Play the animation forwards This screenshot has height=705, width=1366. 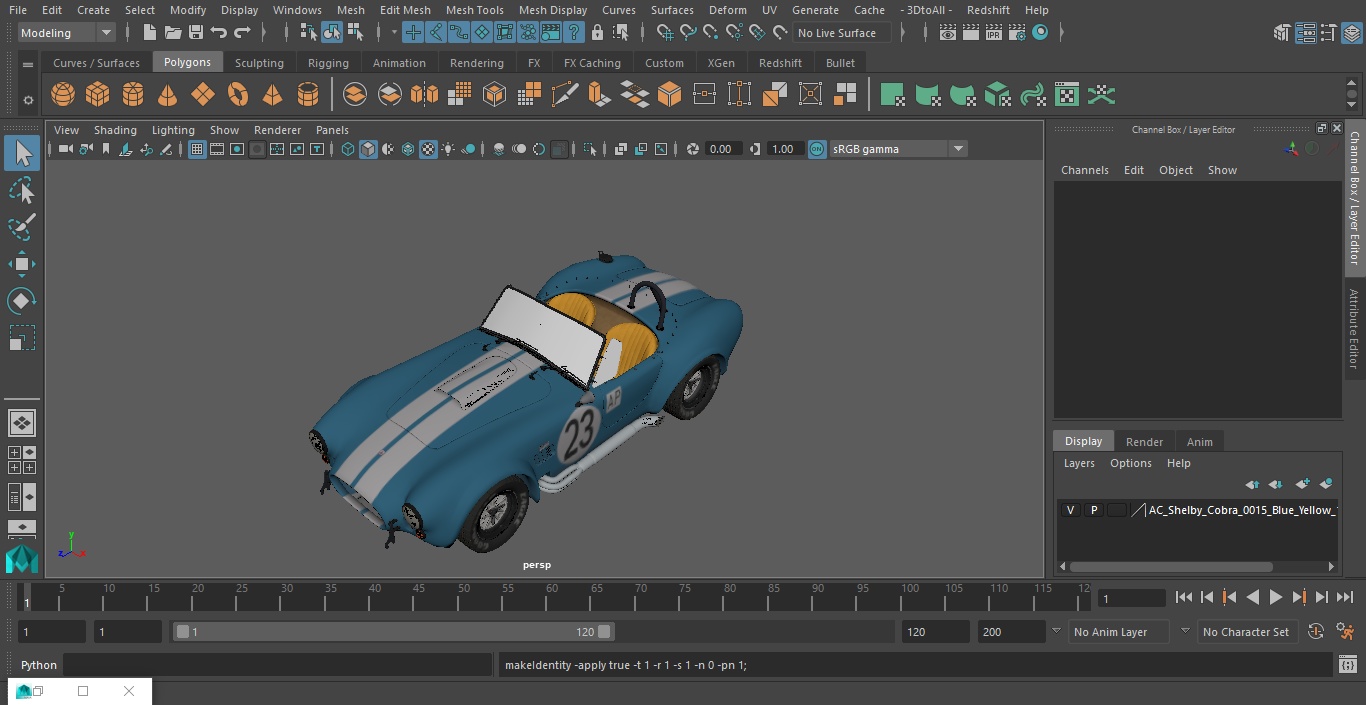1276,597
